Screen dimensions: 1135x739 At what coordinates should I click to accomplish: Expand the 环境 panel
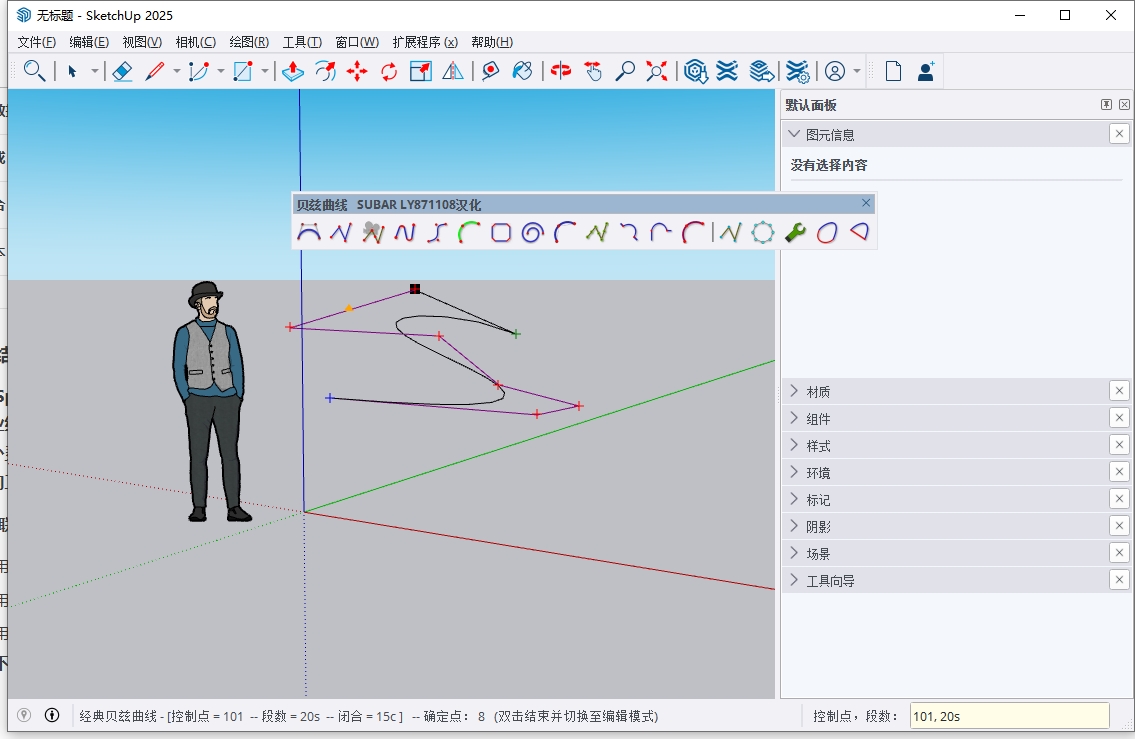tap(794, 472)
